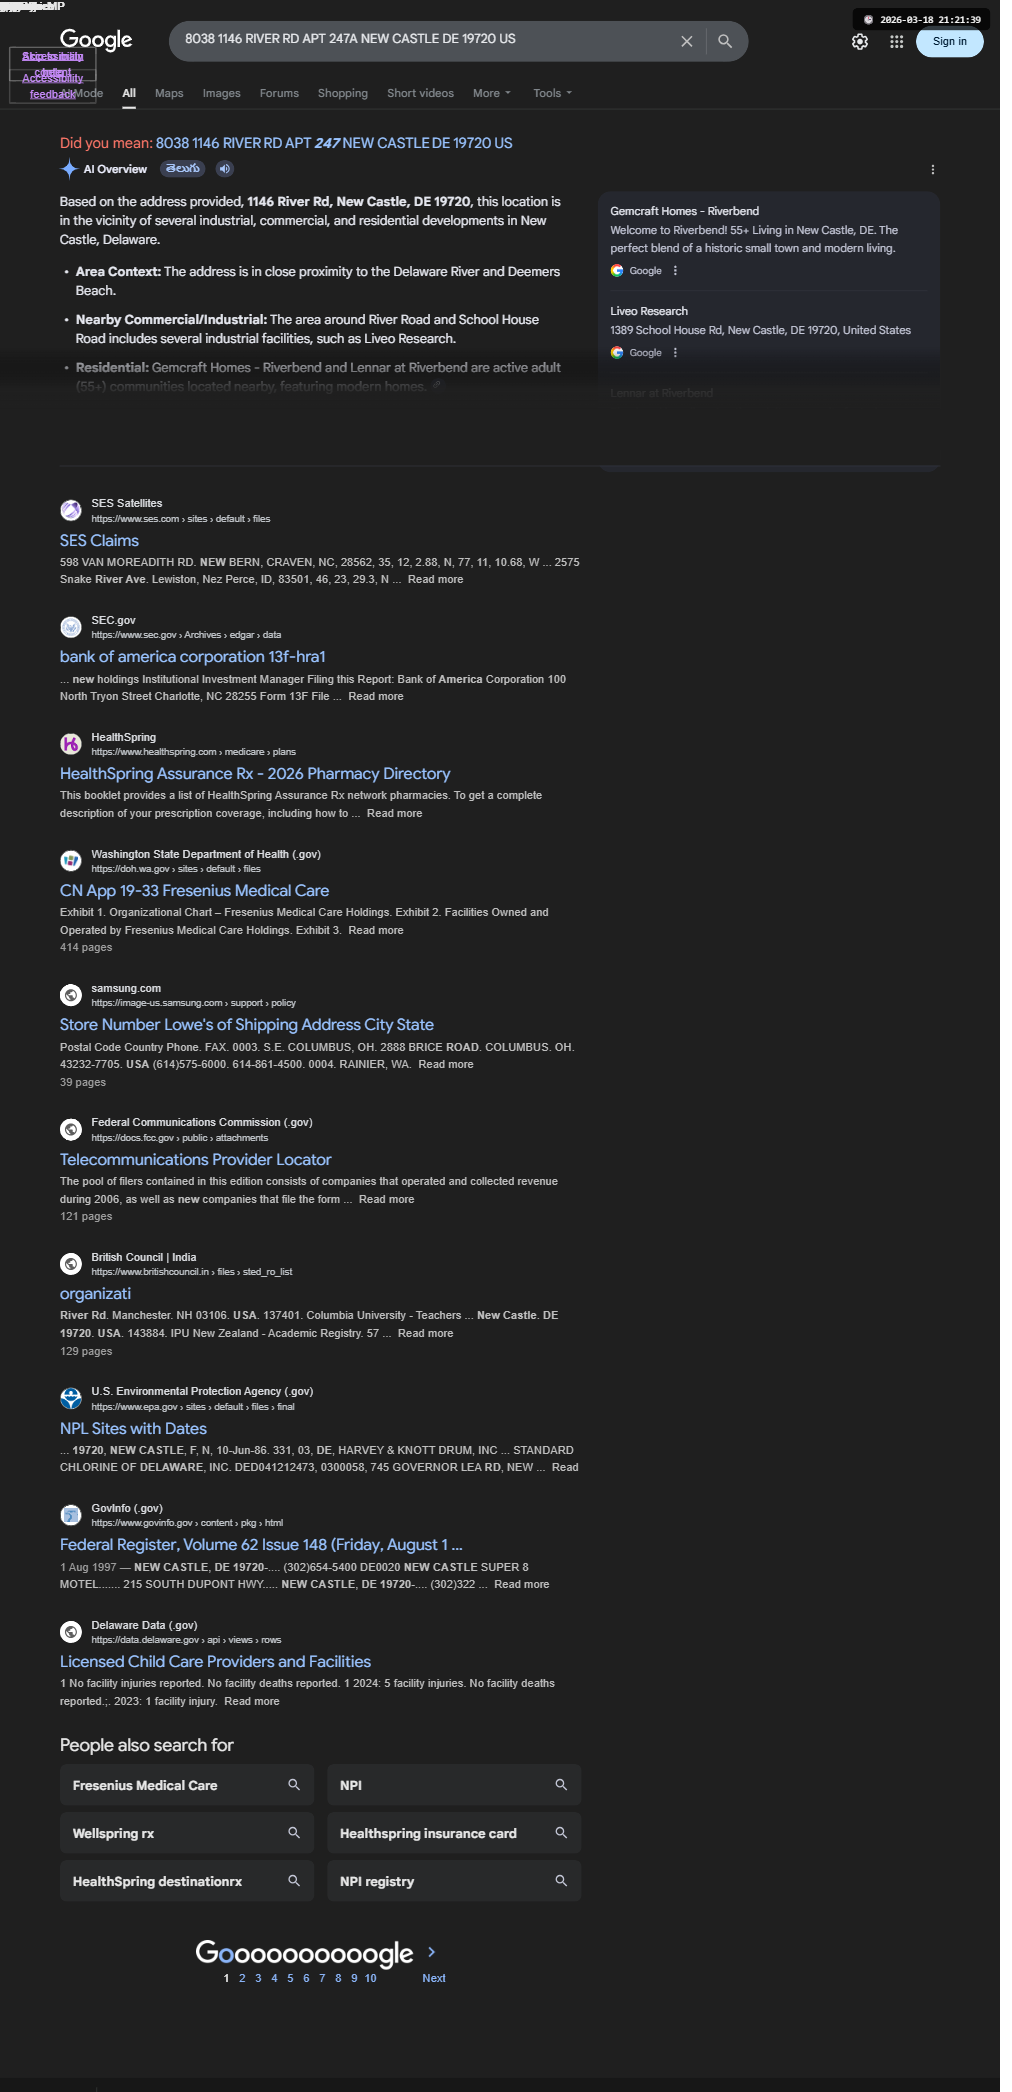Viewport: 1012px width, 2092px height.
Task: Open AI Overview three-dot options menu
Action: (932, 170)
